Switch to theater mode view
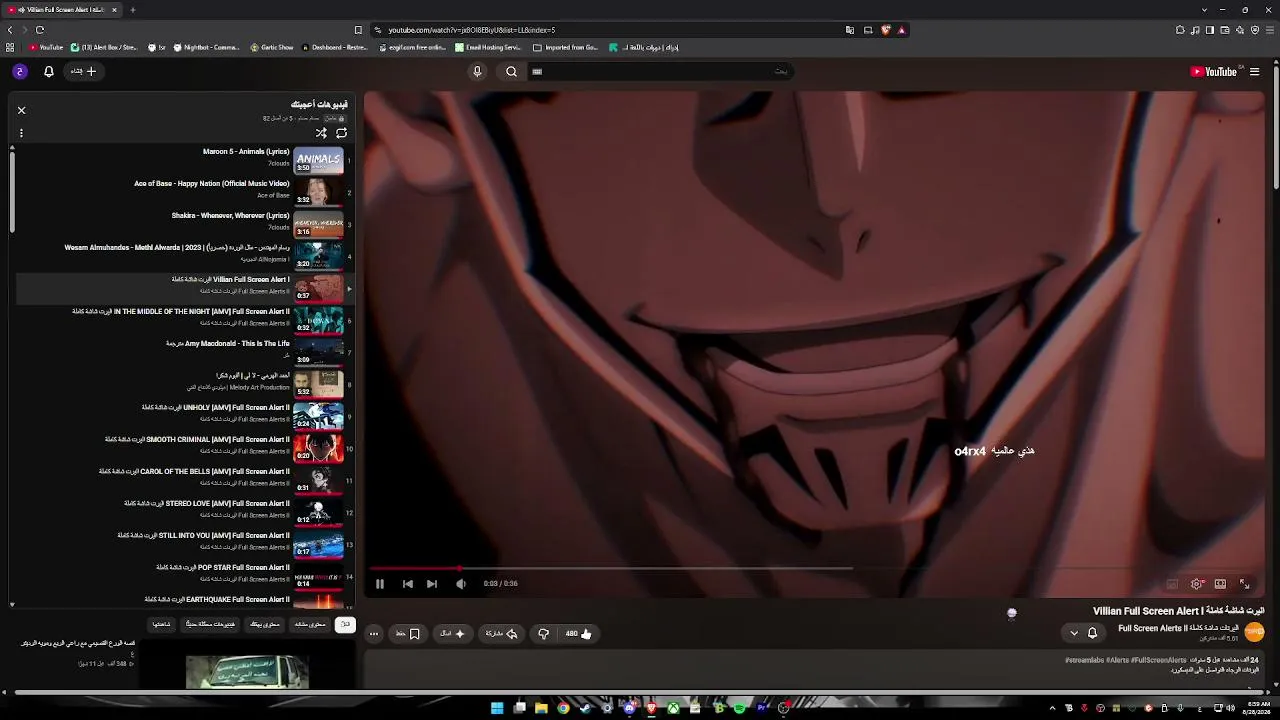 coord(1221,584)
